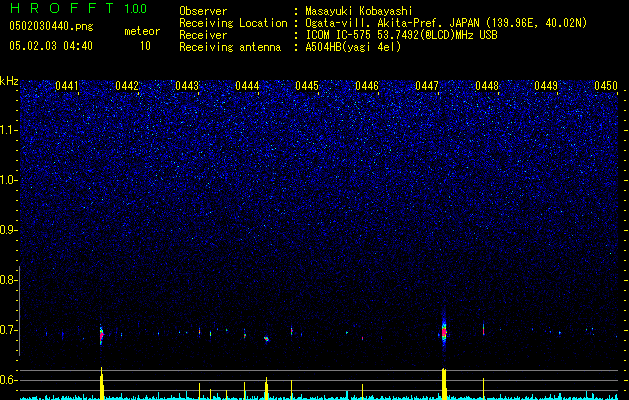Click the date stamp 05.02.03 04:40
Screen dimensions: 629x400
coord(51,46)
